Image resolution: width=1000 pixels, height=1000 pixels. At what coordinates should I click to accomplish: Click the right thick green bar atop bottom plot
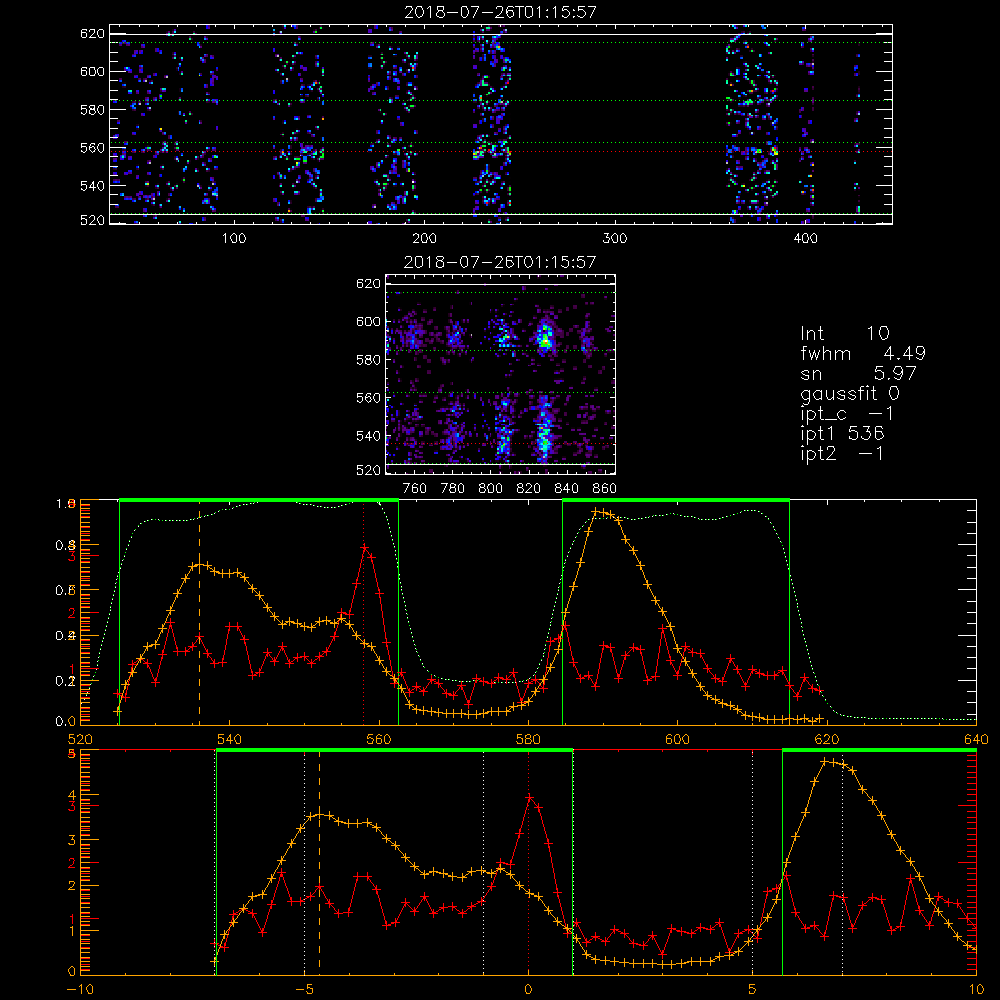(879, 751)
